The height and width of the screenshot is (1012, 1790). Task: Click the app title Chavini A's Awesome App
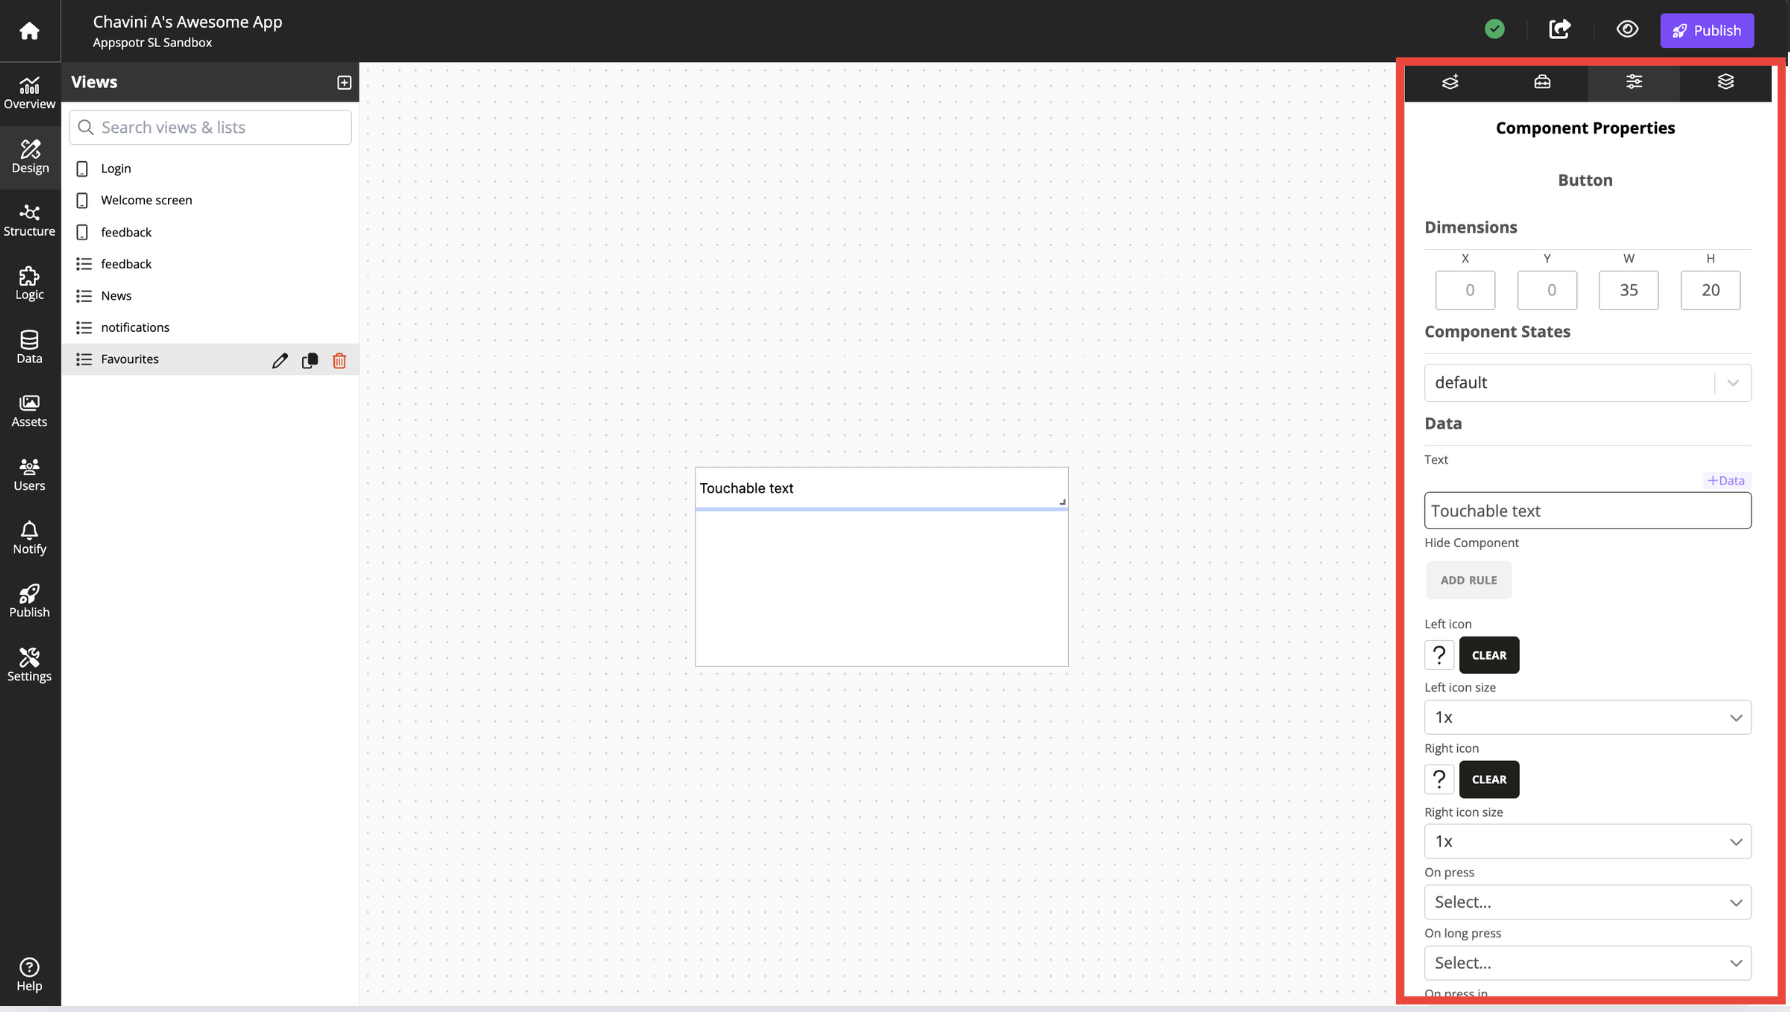click(x=188, y=21)
